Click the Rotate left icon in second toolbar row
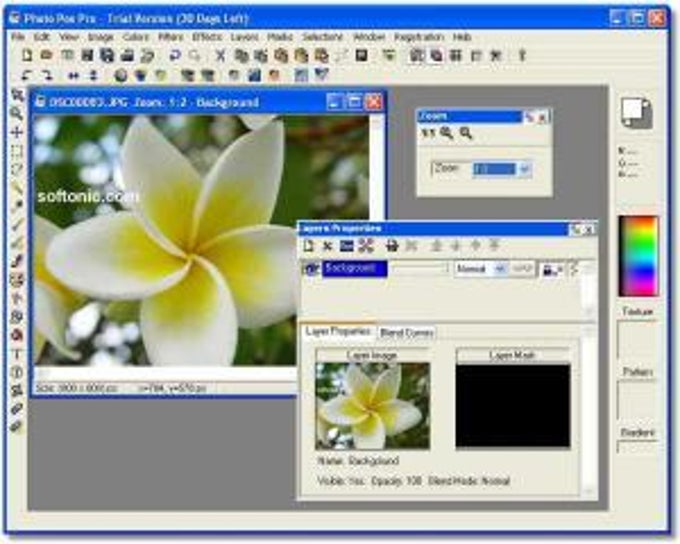680x544 pixels. 27,75
